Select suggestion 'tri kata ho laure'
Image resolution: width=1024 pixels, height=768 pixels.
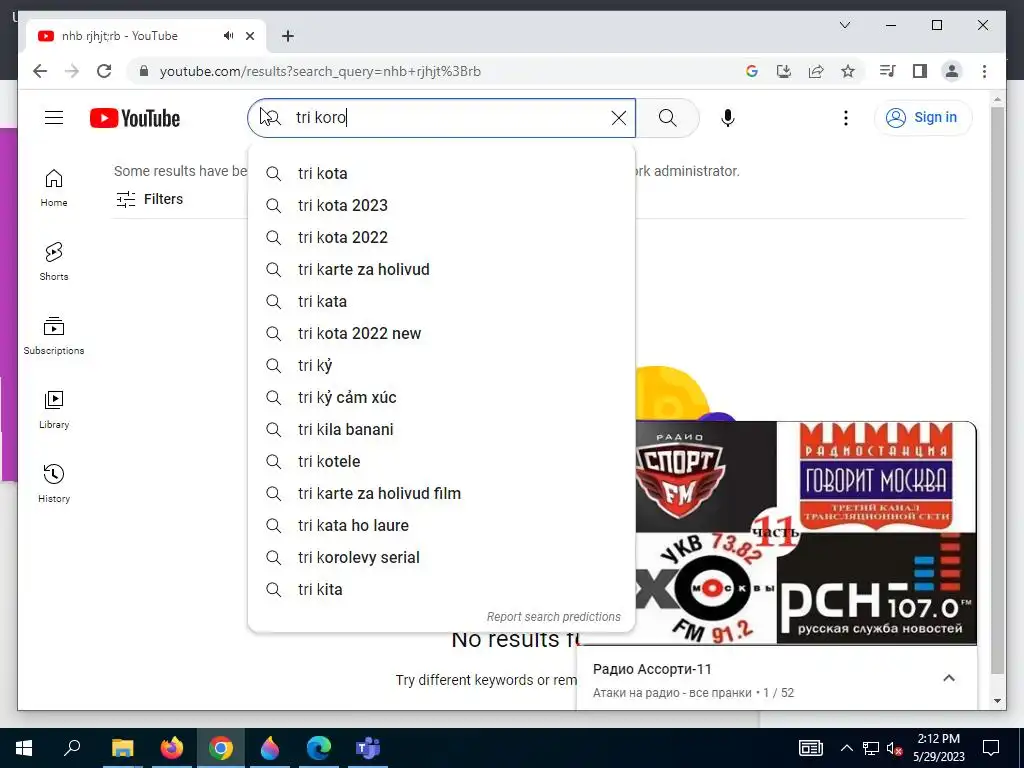click(x=441, y=526)
